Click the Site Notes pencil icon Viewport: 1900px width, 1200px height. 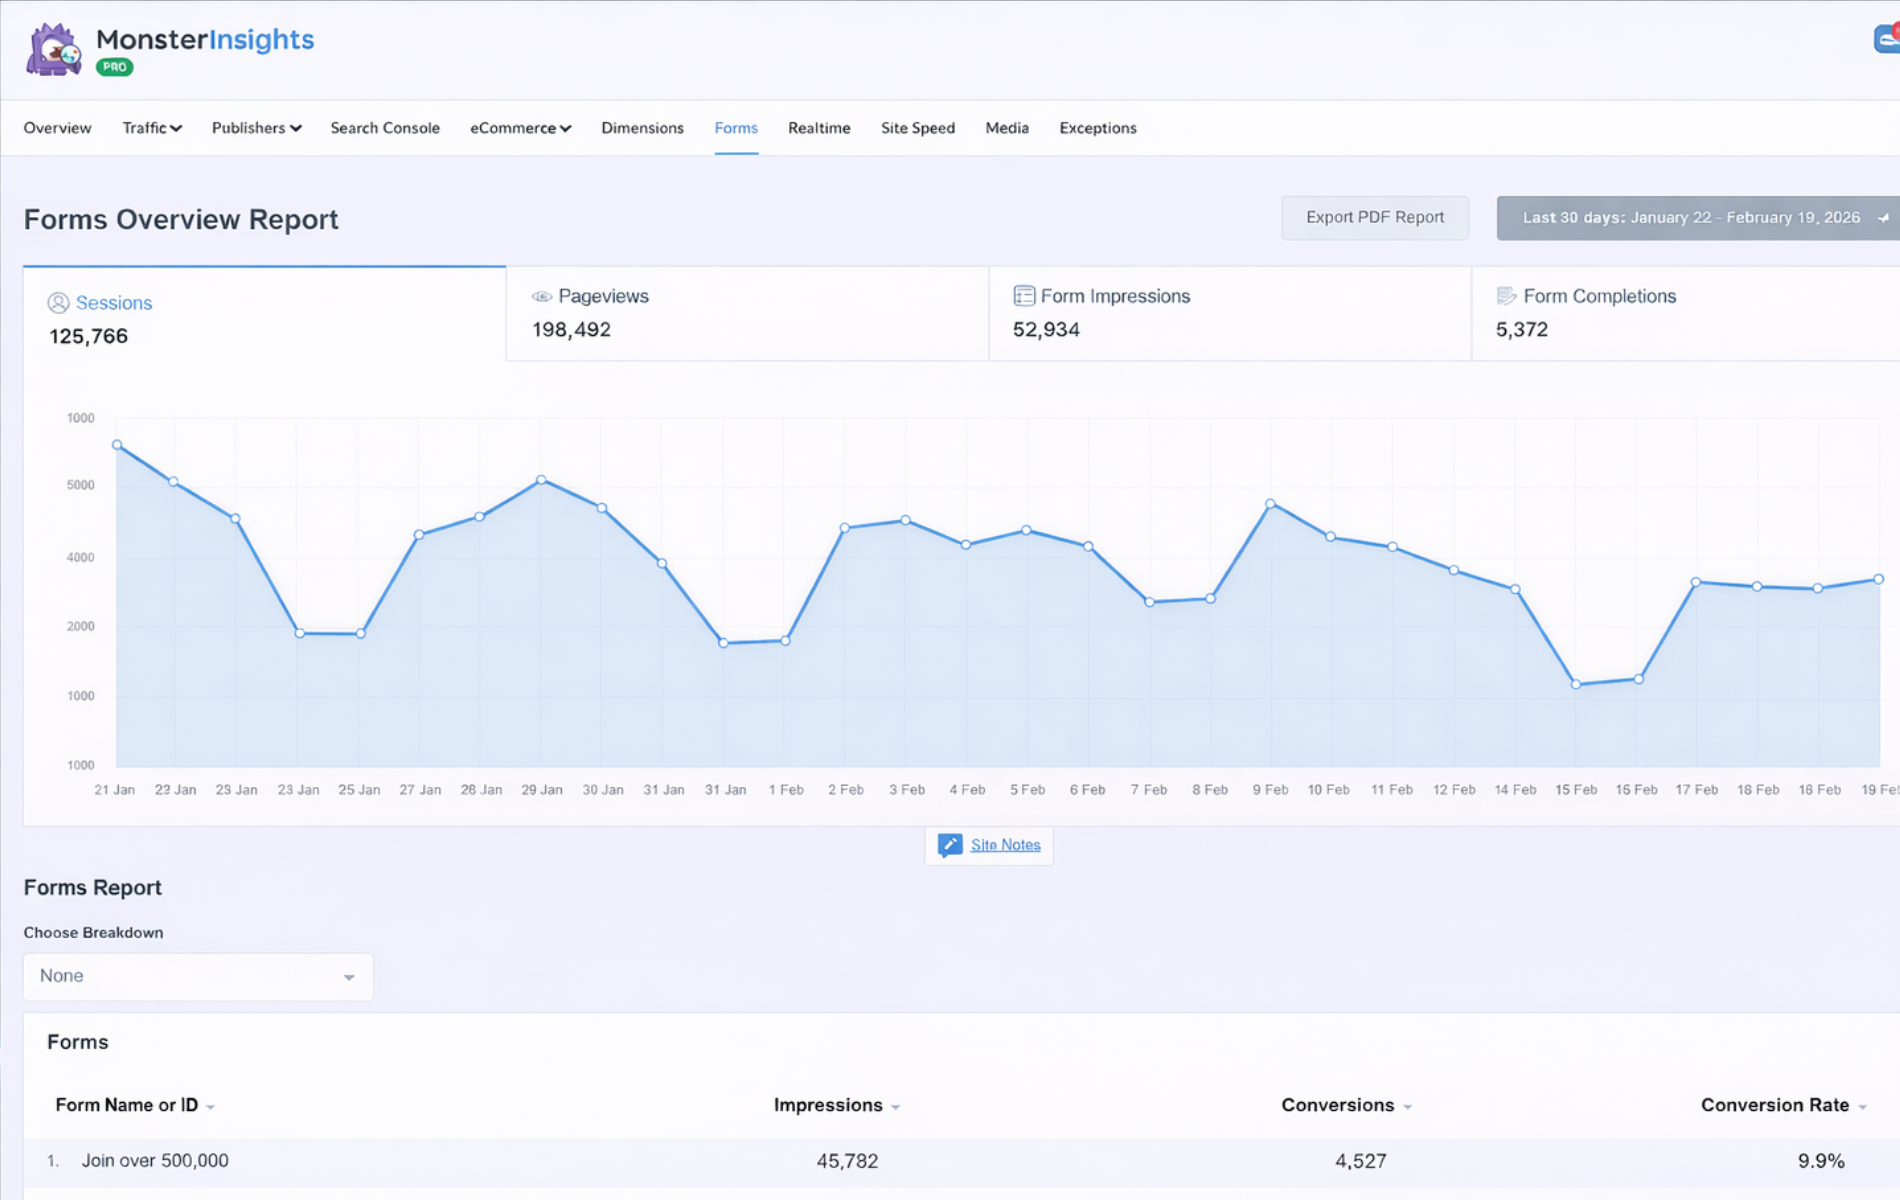(x=950, y=845)
